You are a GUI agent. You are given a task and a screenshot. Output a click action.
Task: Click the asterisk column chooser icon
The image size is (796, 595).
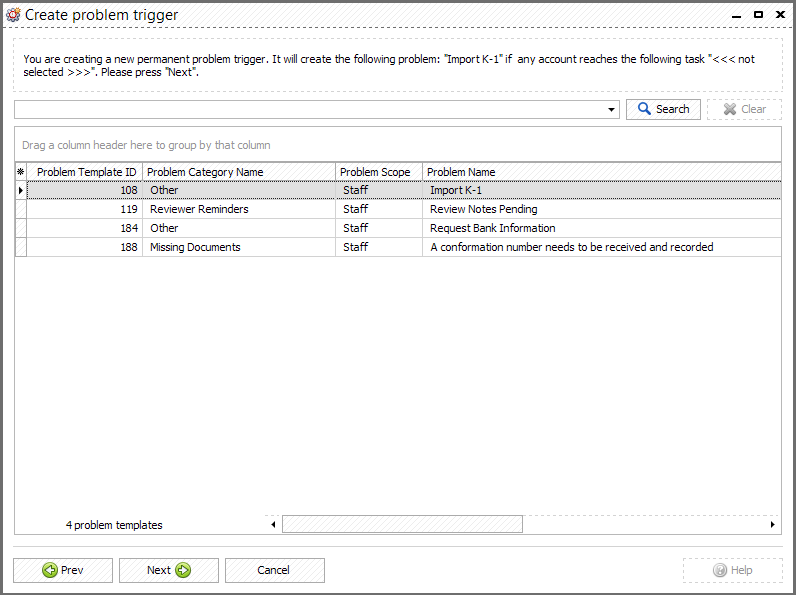pos(21,172)
